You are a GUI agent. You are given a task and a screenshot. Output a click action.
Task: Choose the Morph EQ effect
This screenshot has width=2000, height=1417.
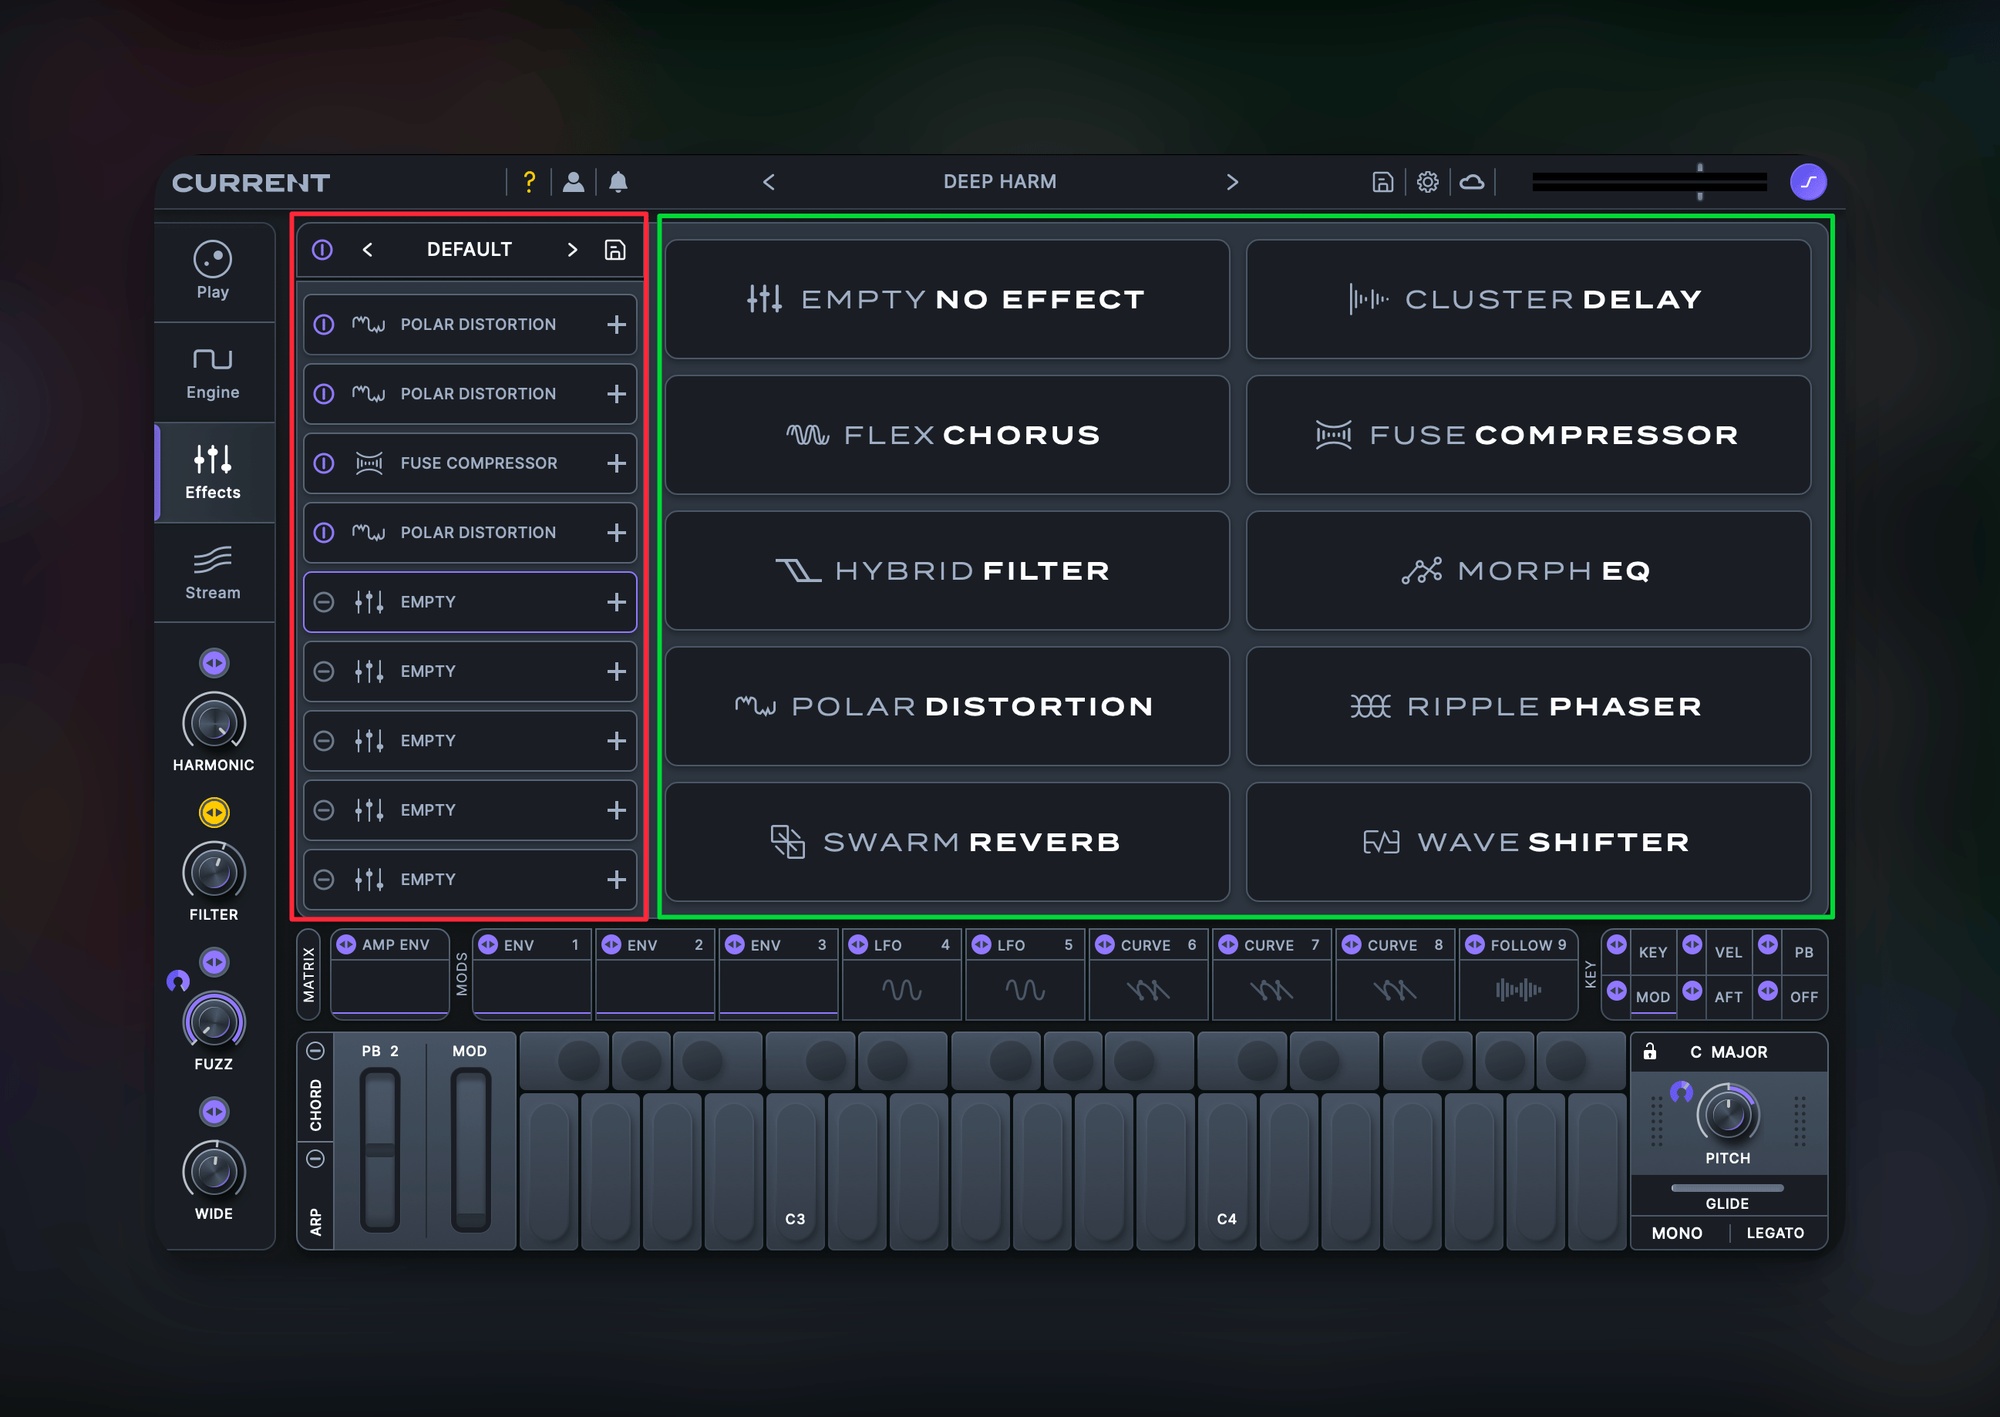1528,571
